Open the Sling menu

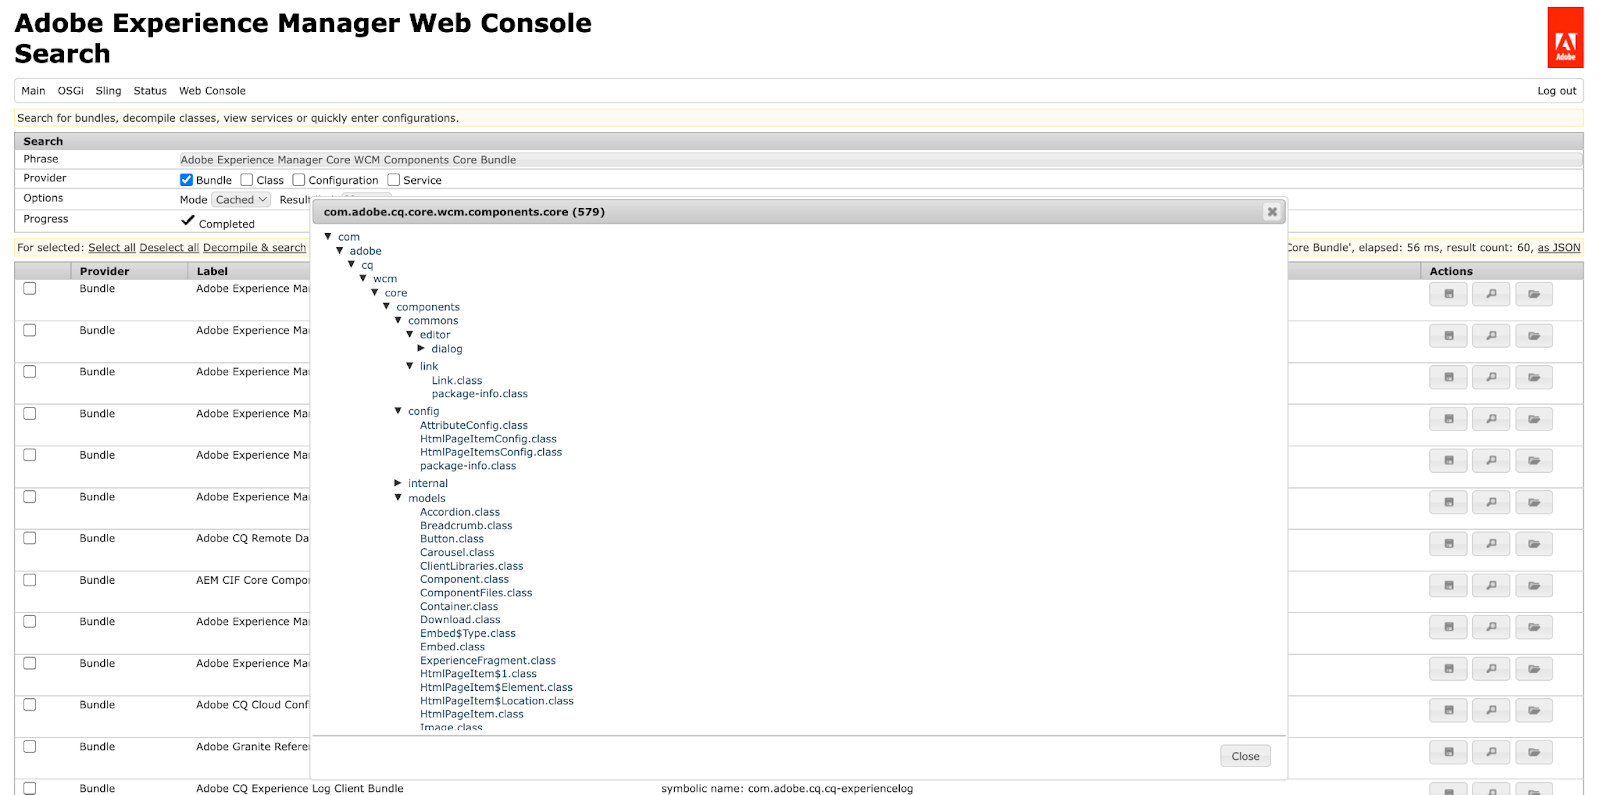pyautogui.click(x=108, y=91)
